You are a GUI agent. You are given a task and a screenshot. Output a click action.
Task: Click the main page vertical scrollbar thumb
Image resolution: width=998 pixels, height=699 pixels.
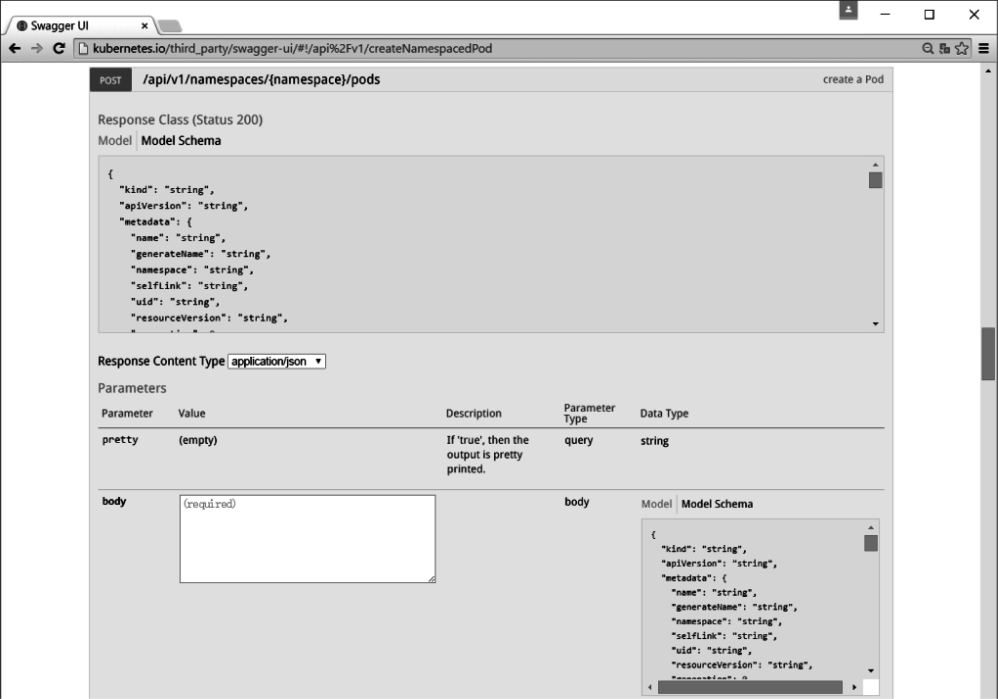(988, 353)
